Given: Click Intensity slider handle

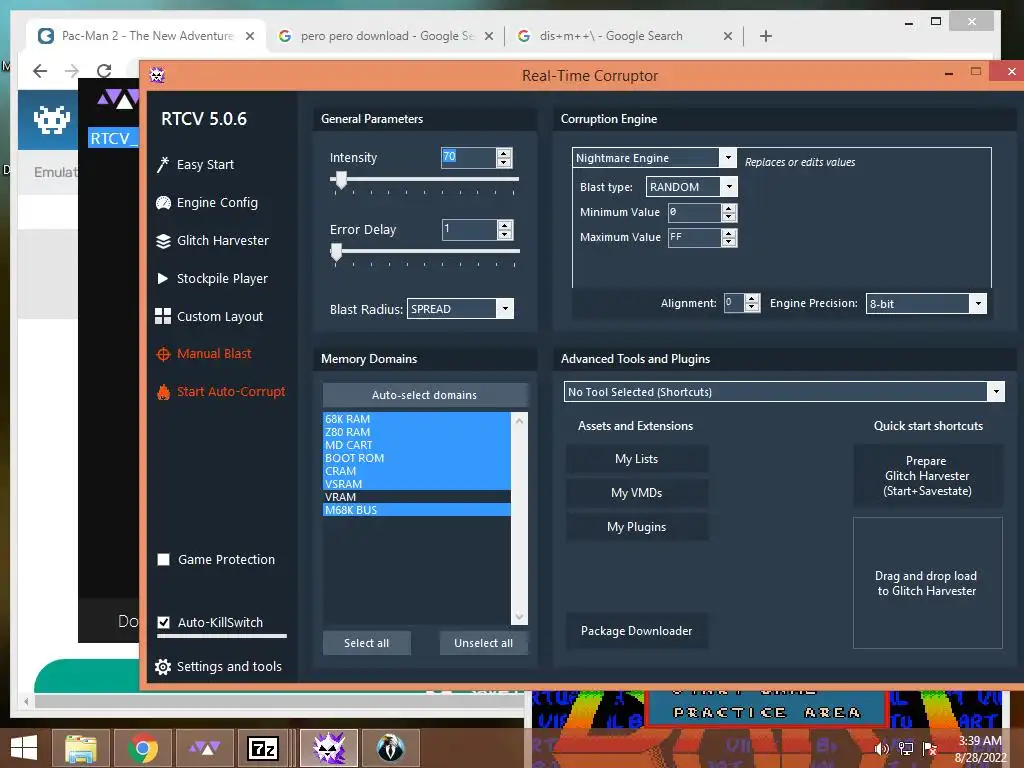Looking at the screenshot, I should (x=340, y=180).
